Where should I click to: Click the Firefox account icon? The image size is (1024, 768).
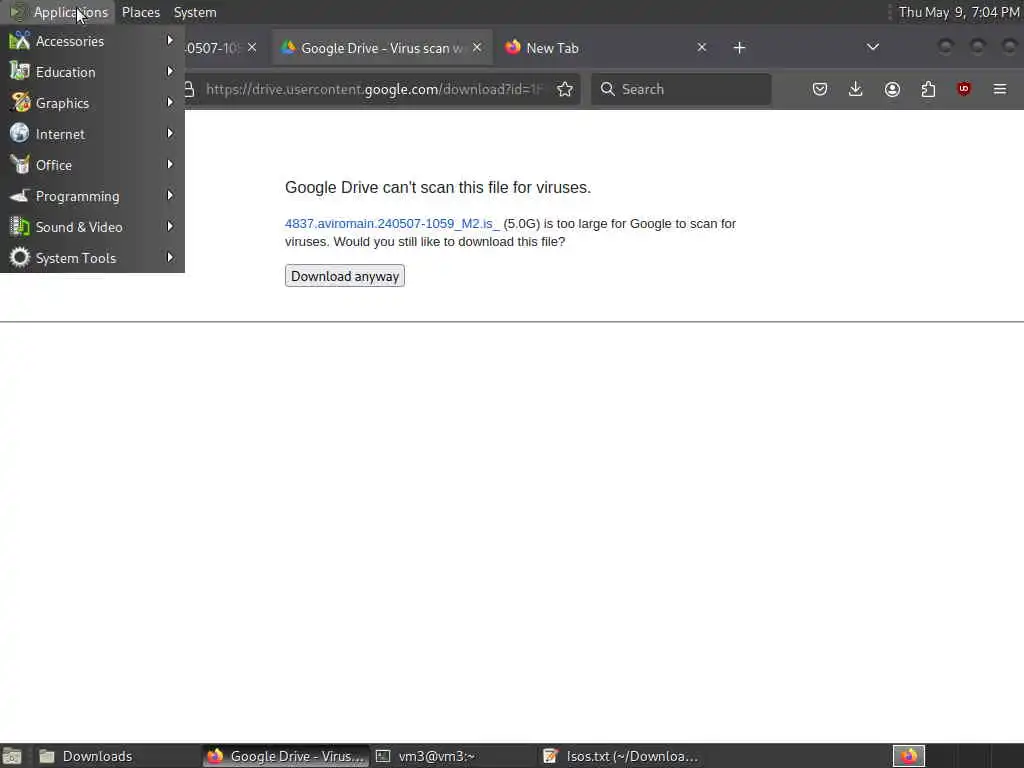coord(892,89)
